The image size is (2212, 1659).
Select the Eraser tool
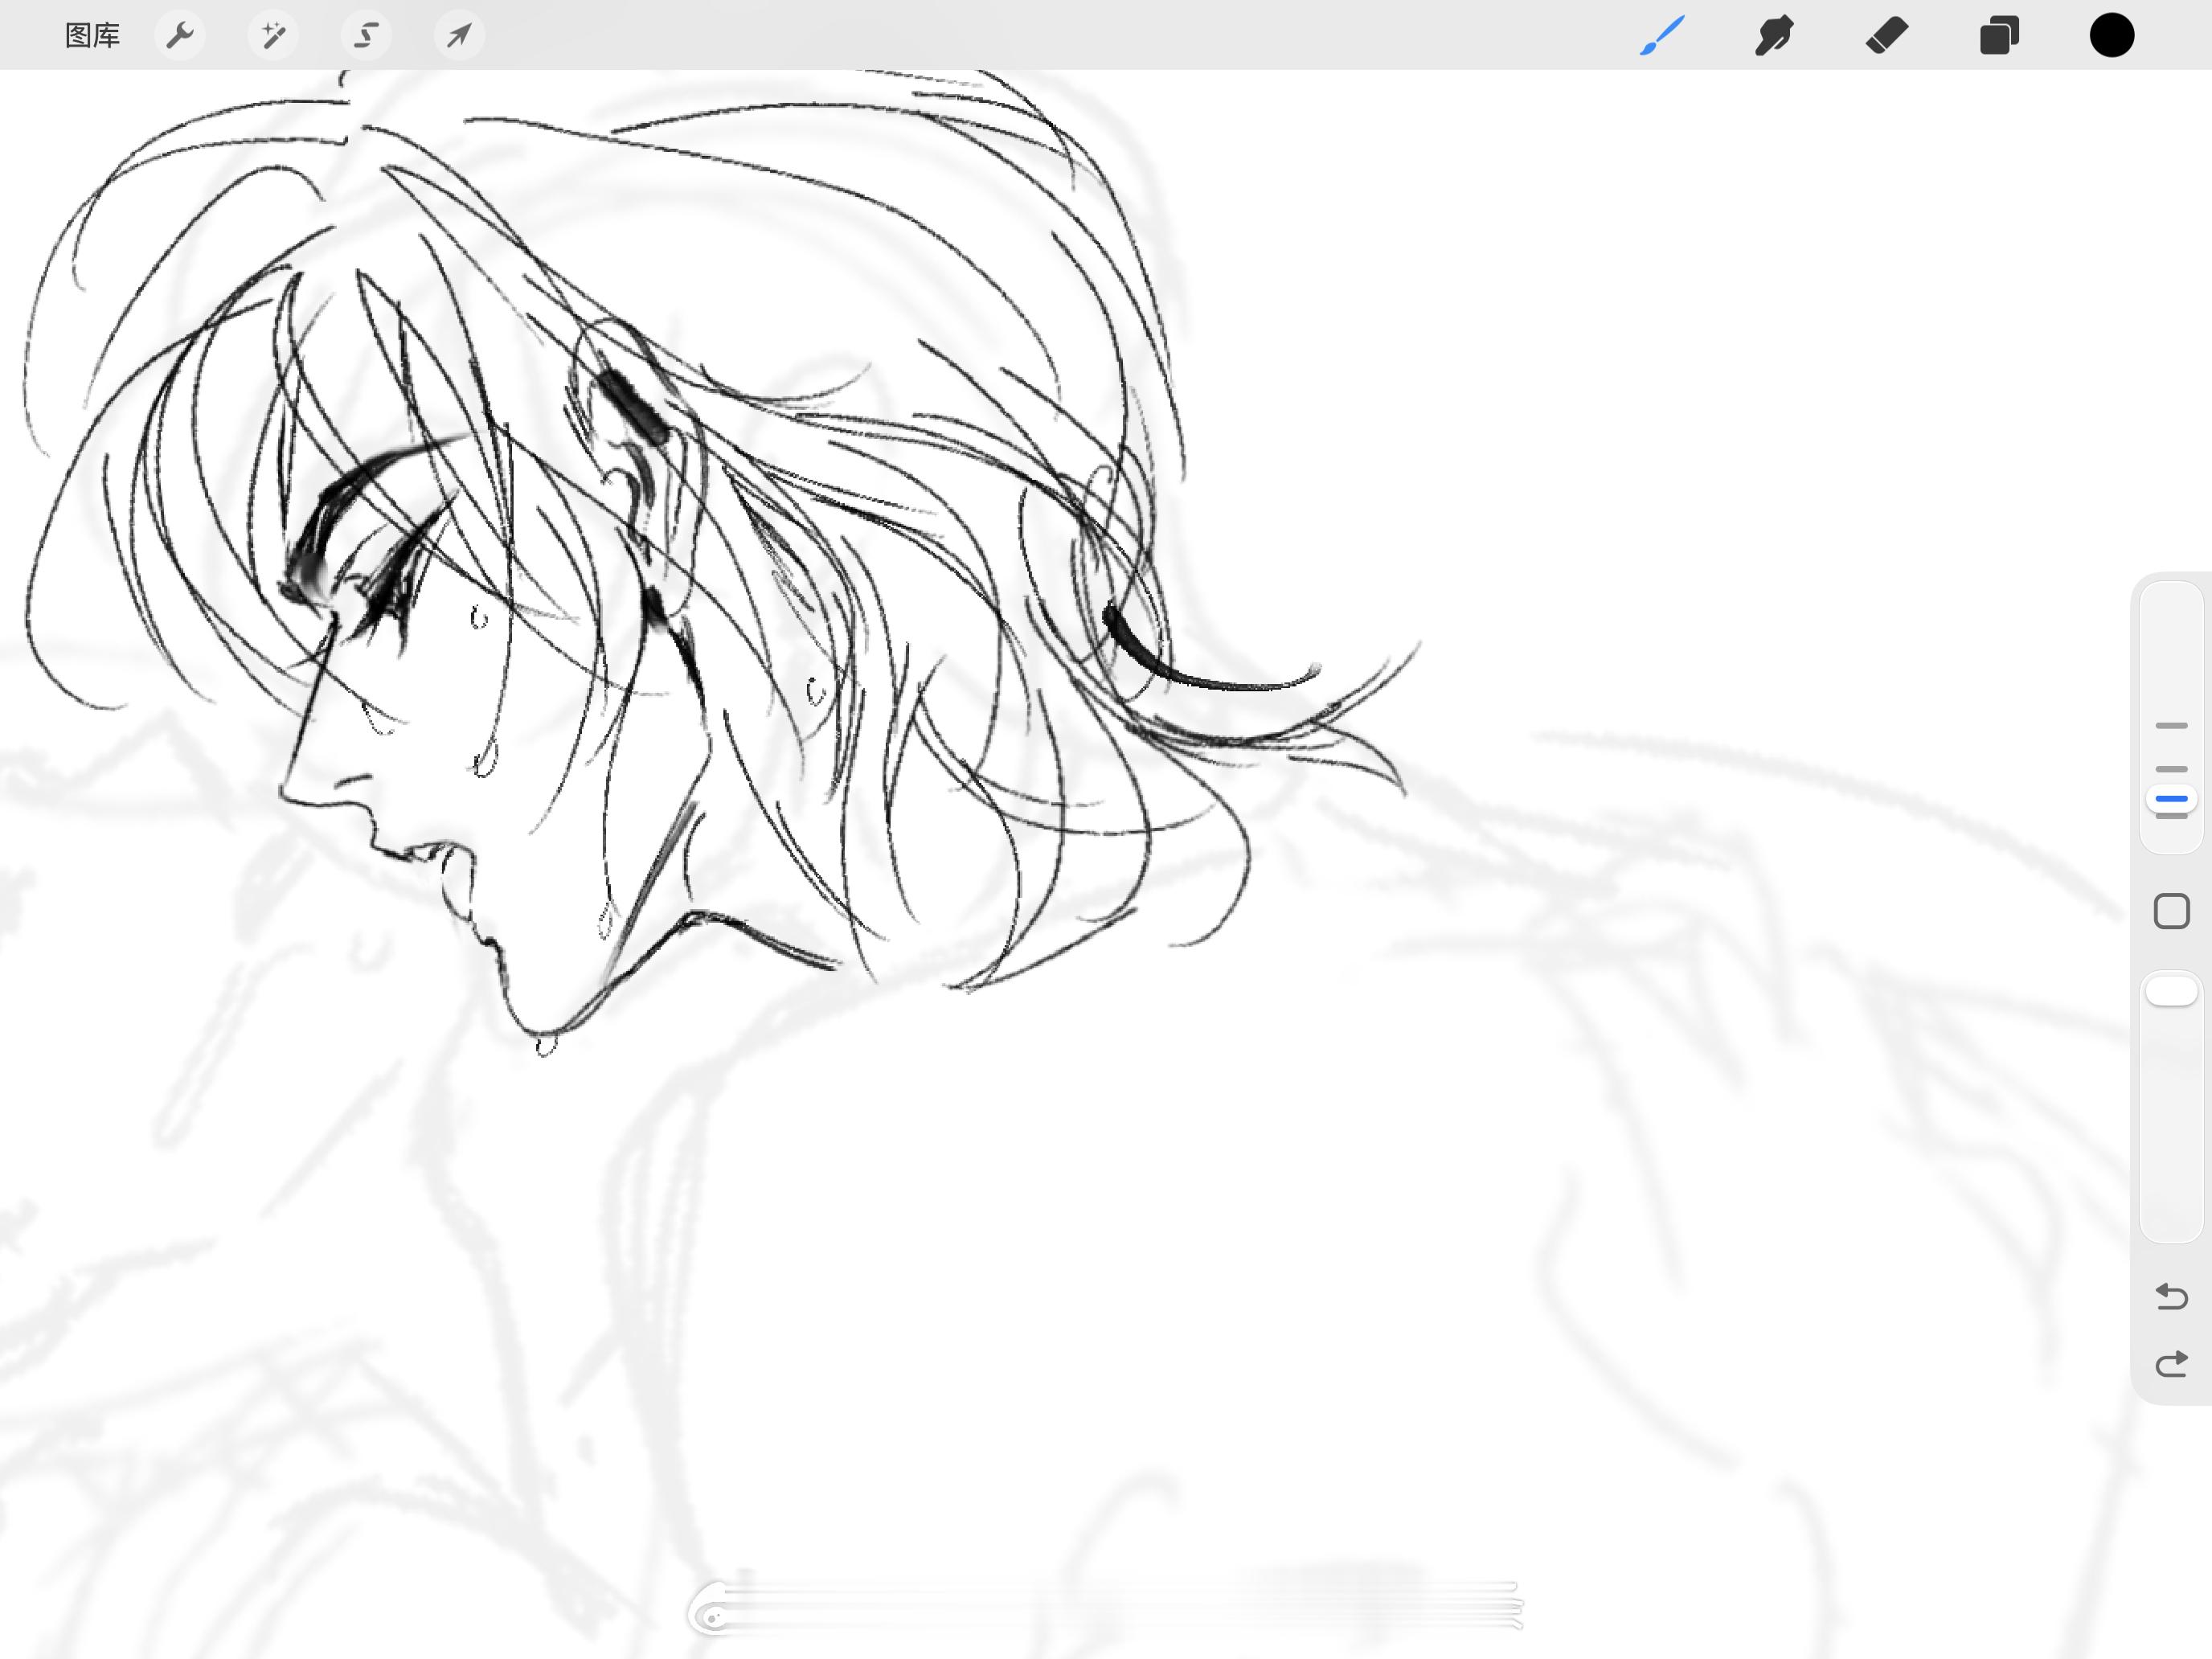pos(1887,36)
